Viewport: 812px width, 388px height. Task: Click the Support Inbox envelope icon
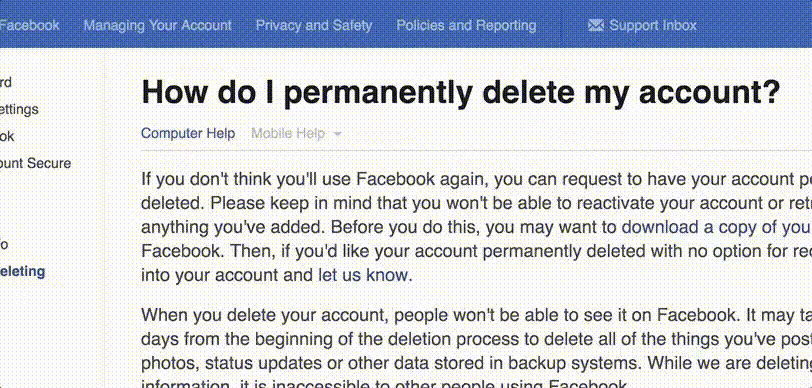596,25
